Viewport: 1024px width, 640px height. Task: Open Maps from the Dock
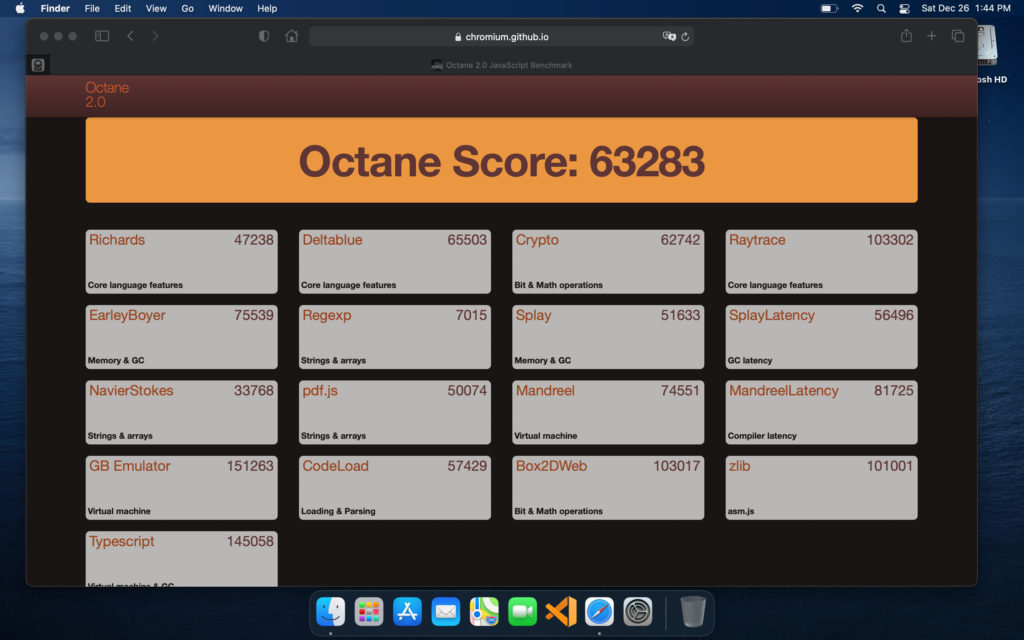click(484, 612)
